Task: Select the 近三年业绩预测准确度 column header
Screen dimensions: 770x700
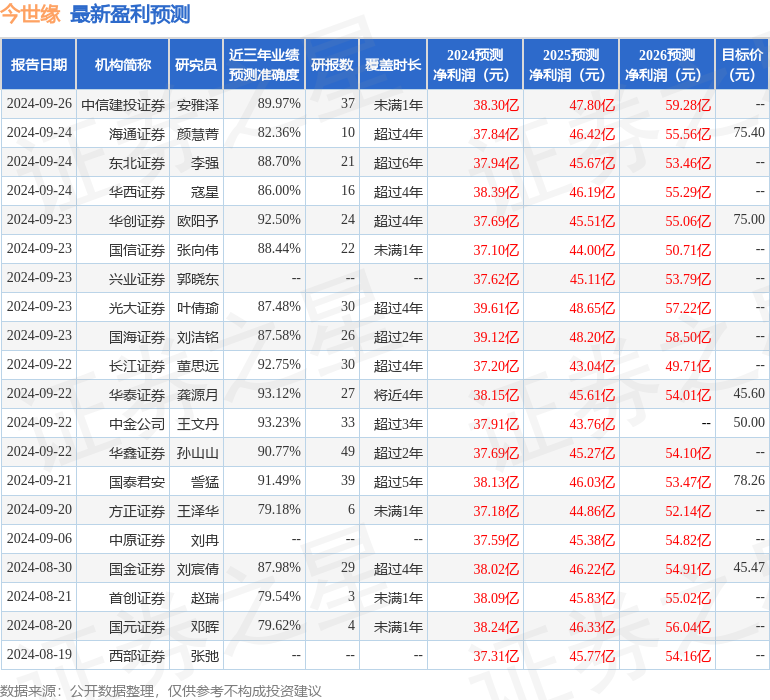Action: pyautogui.click(x=264, y=64)
